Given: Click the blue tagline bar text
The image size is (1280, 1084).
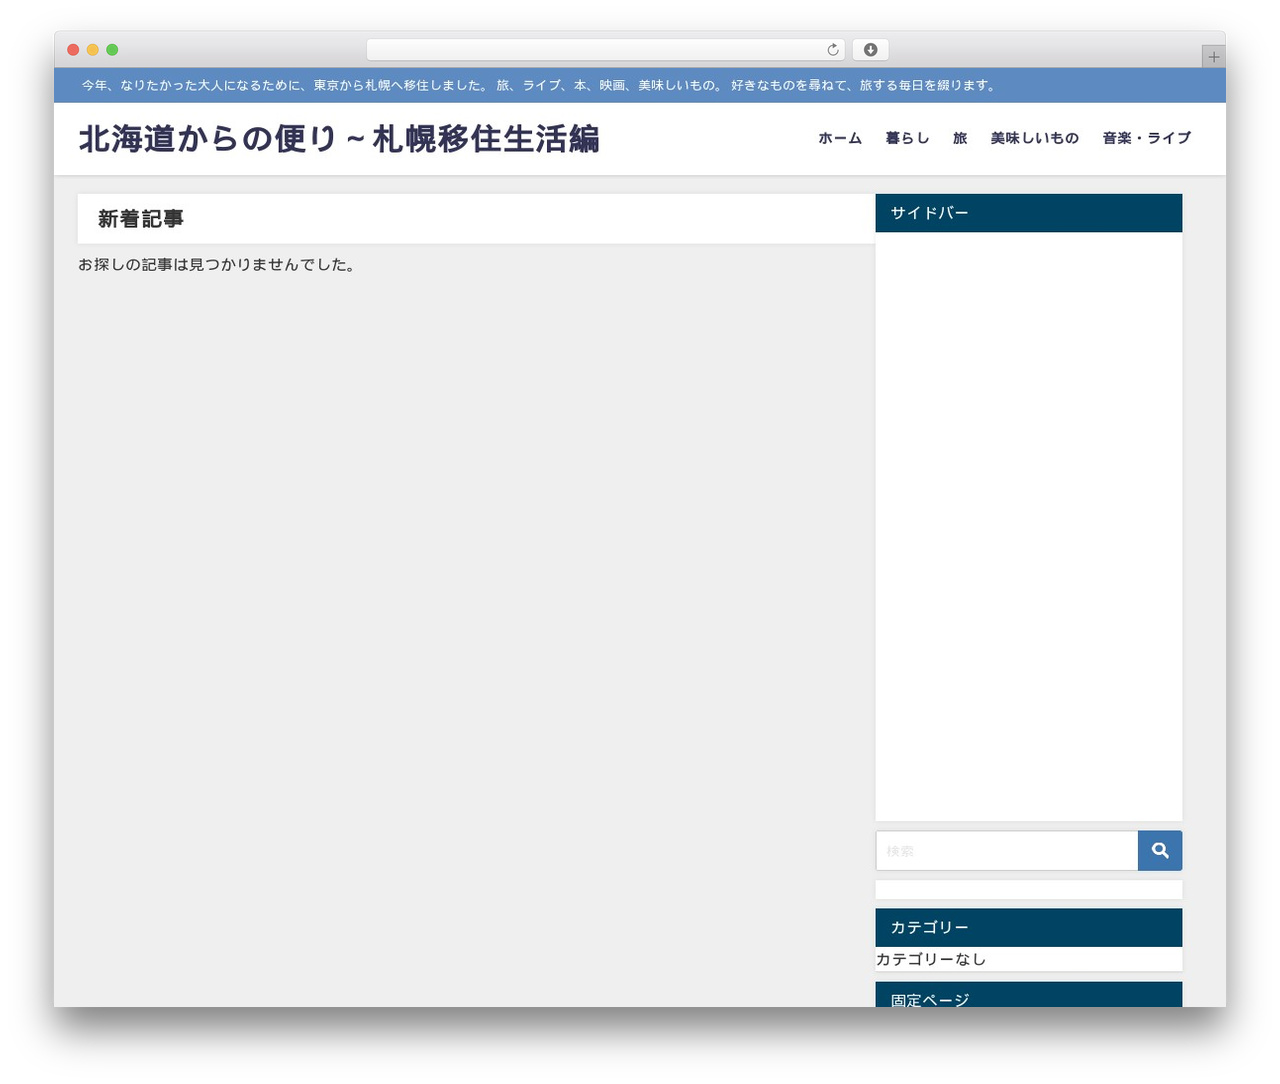Looking at the screenshot, I should point(540,86).
